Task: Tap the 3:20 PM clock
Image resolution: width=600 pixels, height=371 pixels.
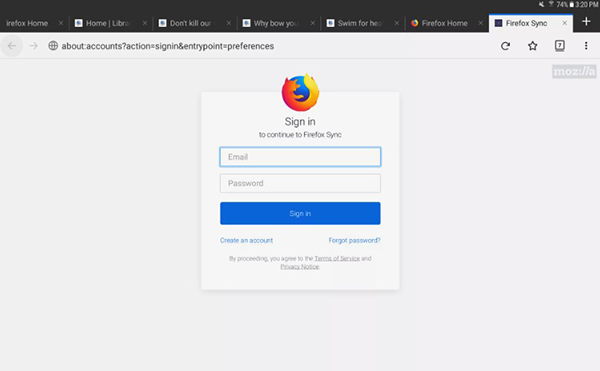Action: point(587,5)
